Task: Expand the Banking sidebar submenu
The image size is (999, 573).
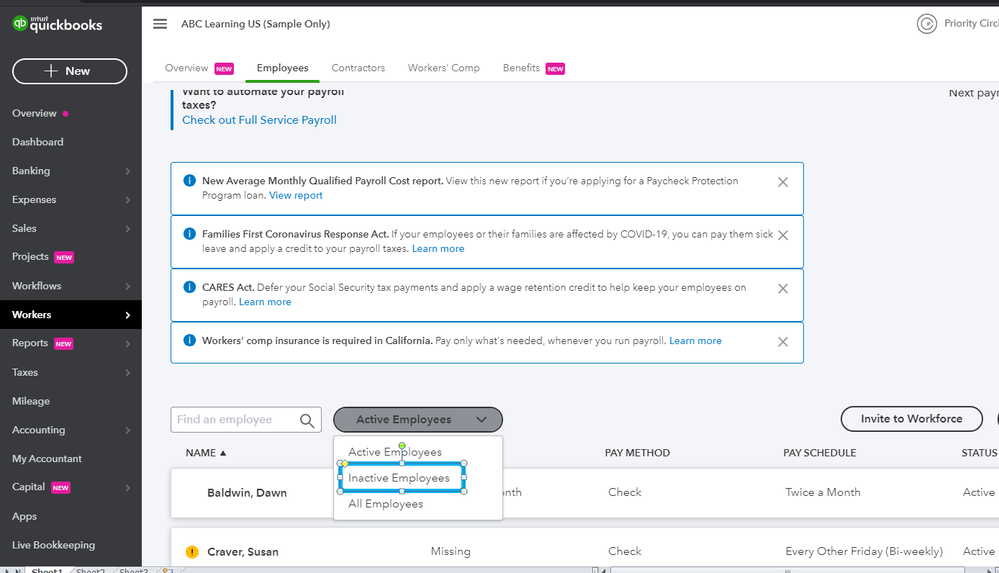Action: [x=127, y=172]
